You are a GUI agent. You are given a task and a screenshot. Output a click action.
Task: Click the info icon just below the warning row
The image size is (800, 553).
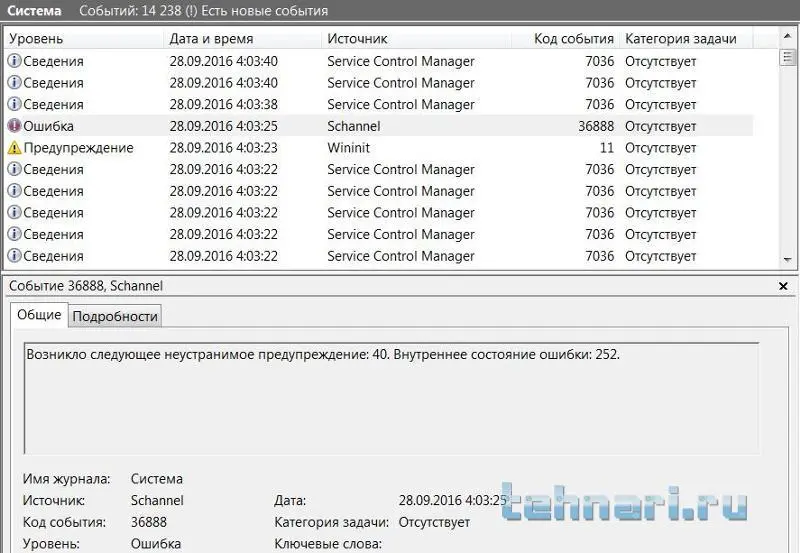click(x=14, y=170)
